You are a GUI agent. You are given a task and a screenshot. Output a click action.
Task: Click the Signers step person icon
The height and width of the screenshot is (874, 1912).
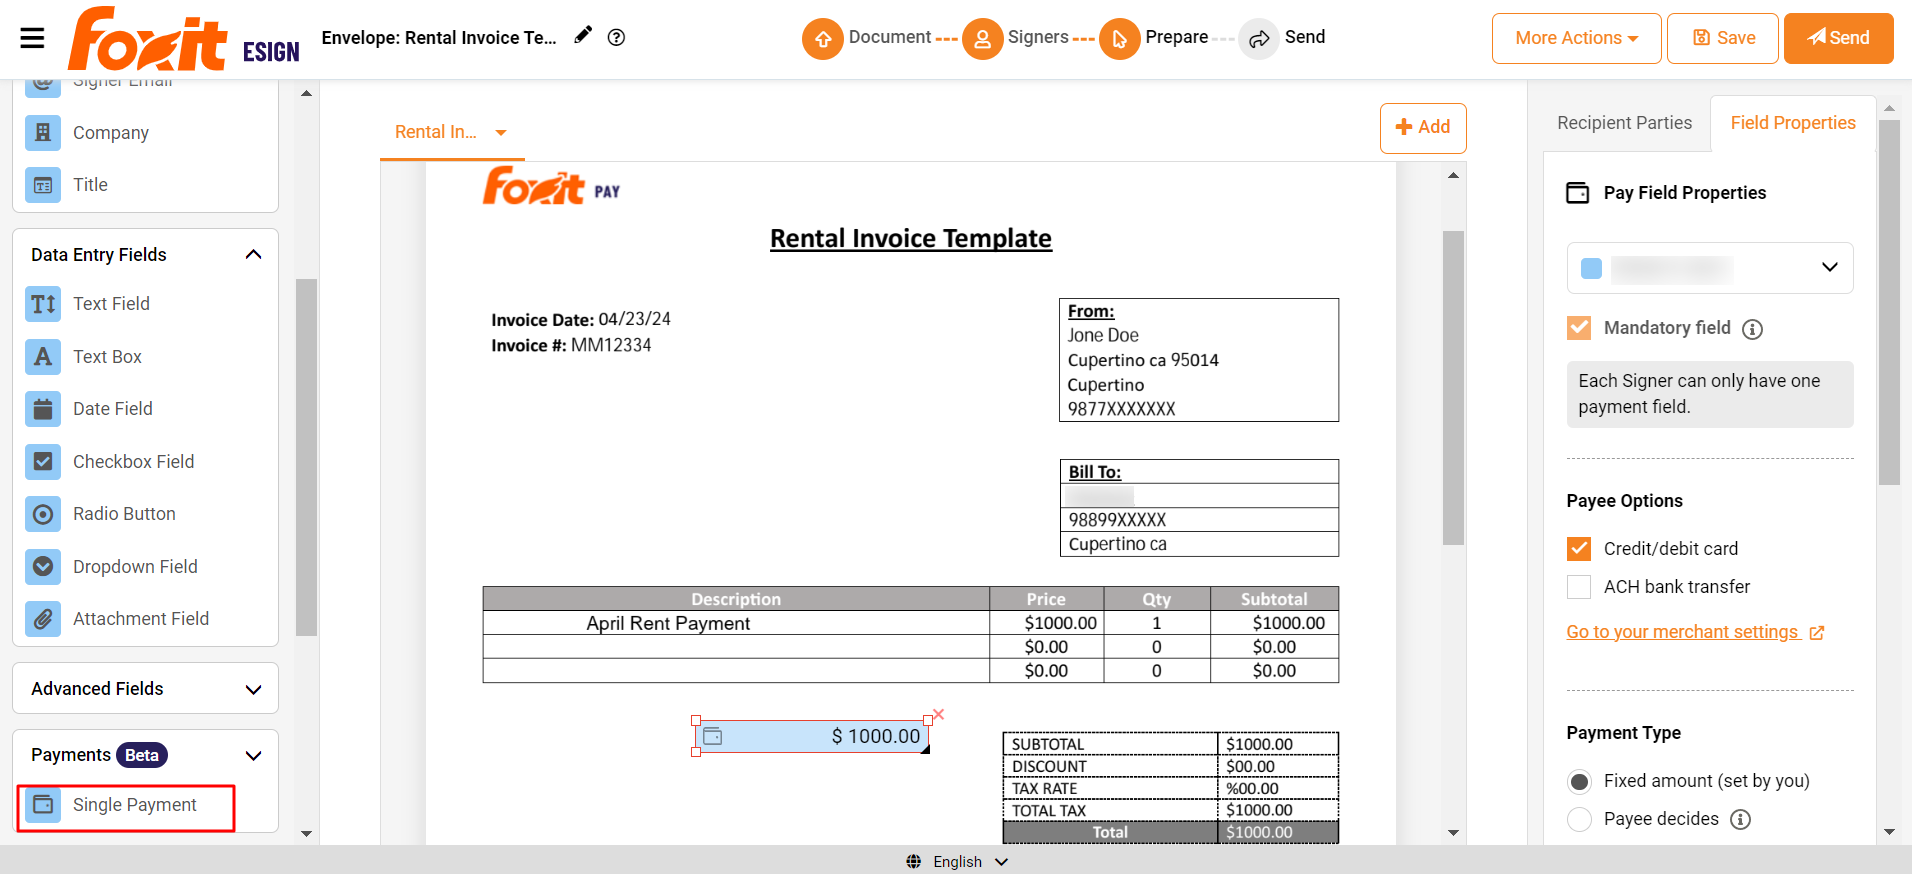(983, 39)
